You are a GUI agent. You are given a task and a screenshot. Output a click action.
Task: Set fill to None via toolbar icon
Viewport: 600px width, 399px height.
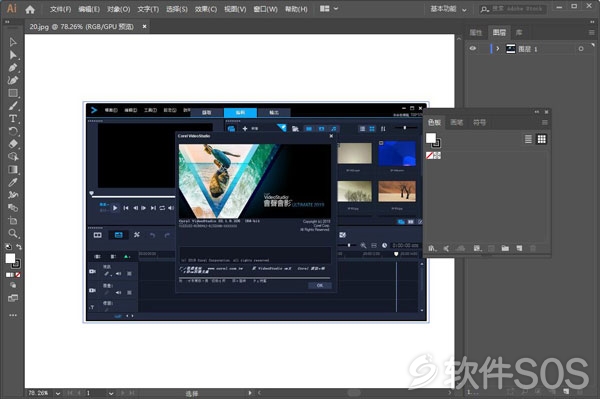tap(18, 275)
